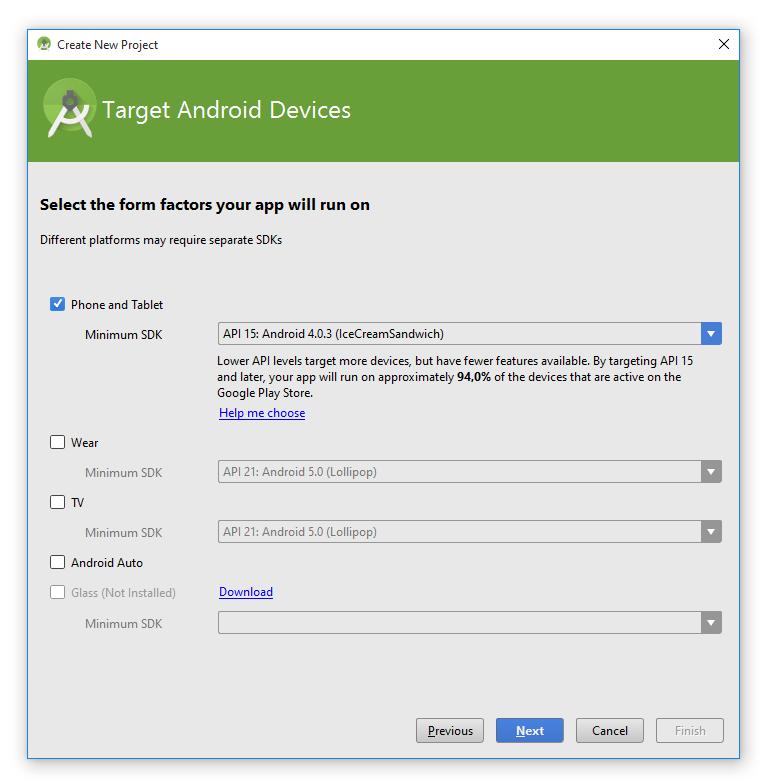Click the API 15 Android 4.0.3 combo box
The width and height of the screenshot is (764, 782).
[470, 334]
